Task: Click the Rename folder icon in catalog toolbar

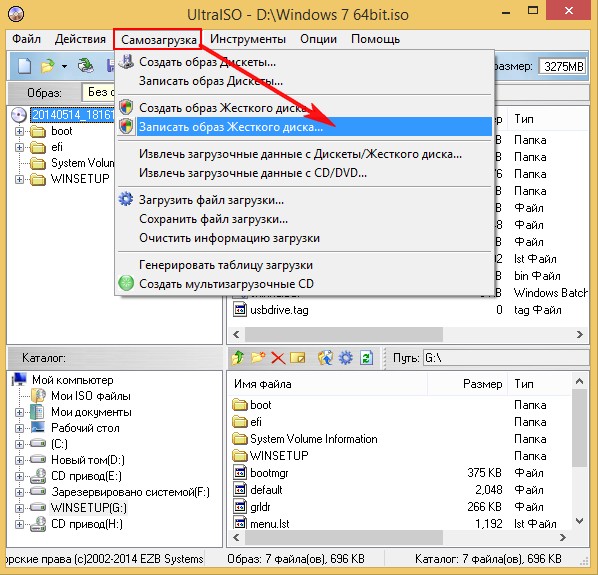Action: pyautogui.click(x=297, y=358)
